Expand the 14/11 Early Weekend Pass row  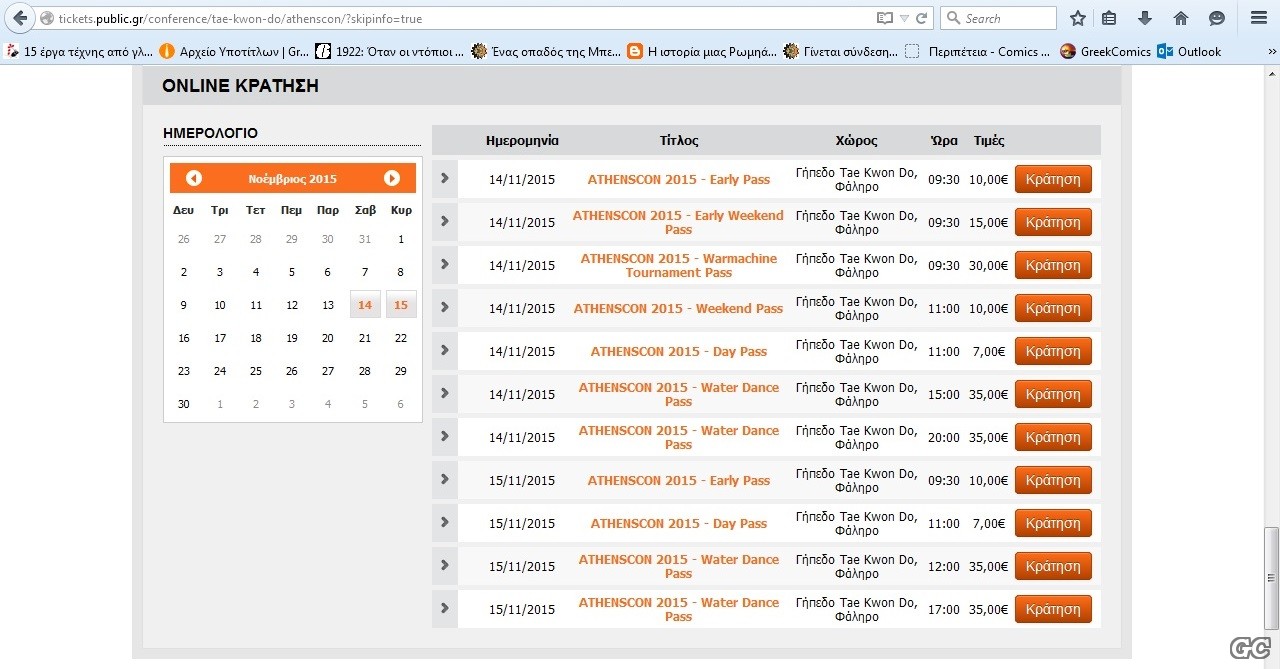(x=445, y=222)
